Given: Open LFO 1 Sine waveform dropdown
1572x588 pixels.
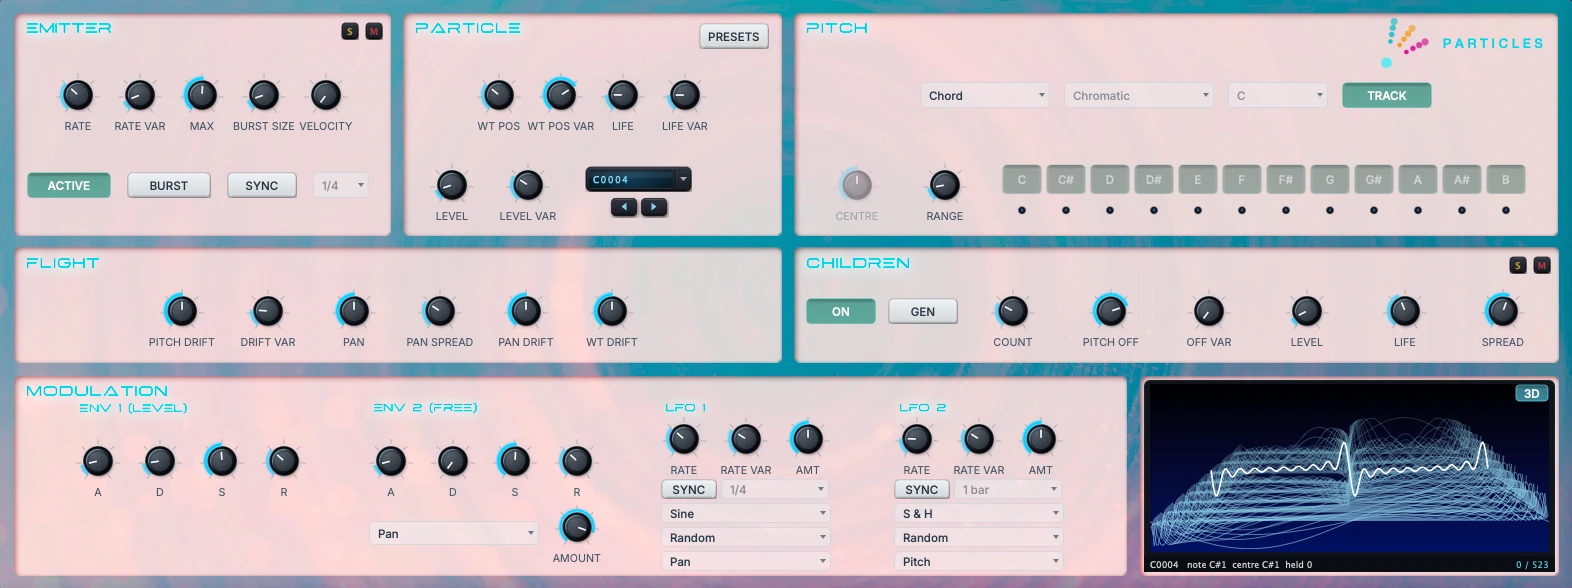Looking at the screenshot, I should [746, 514].
